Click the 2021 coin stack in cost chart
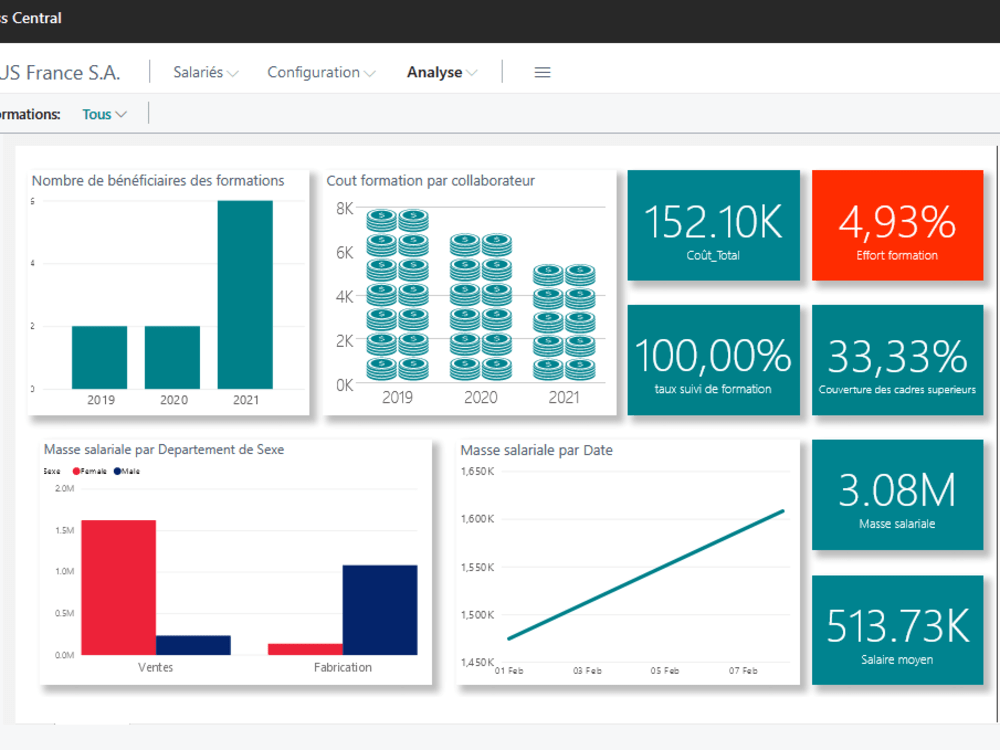The image size is (1000, 750). [564, 323]
